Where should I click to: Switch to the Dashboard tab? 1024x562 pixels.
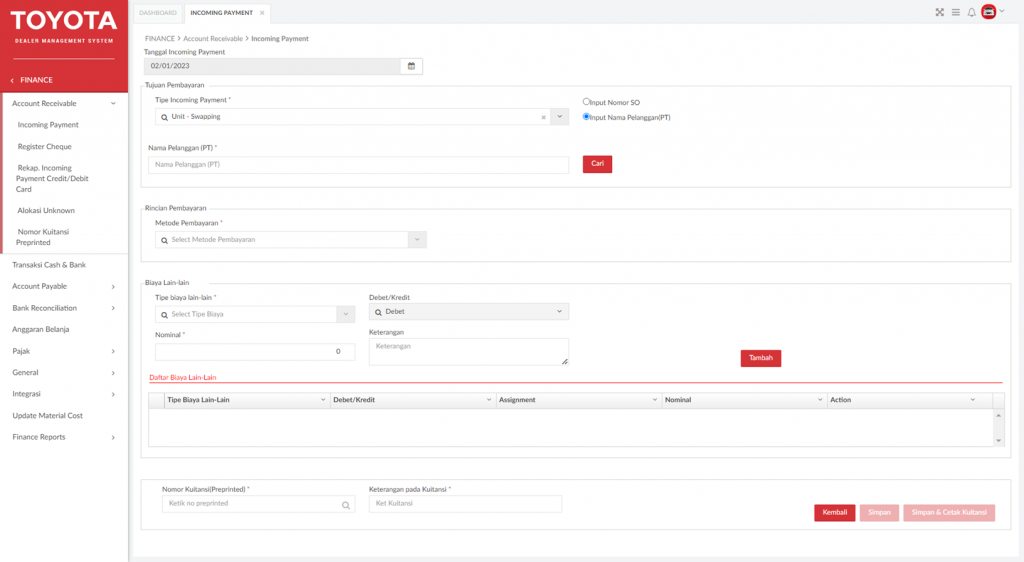[157, 13]
